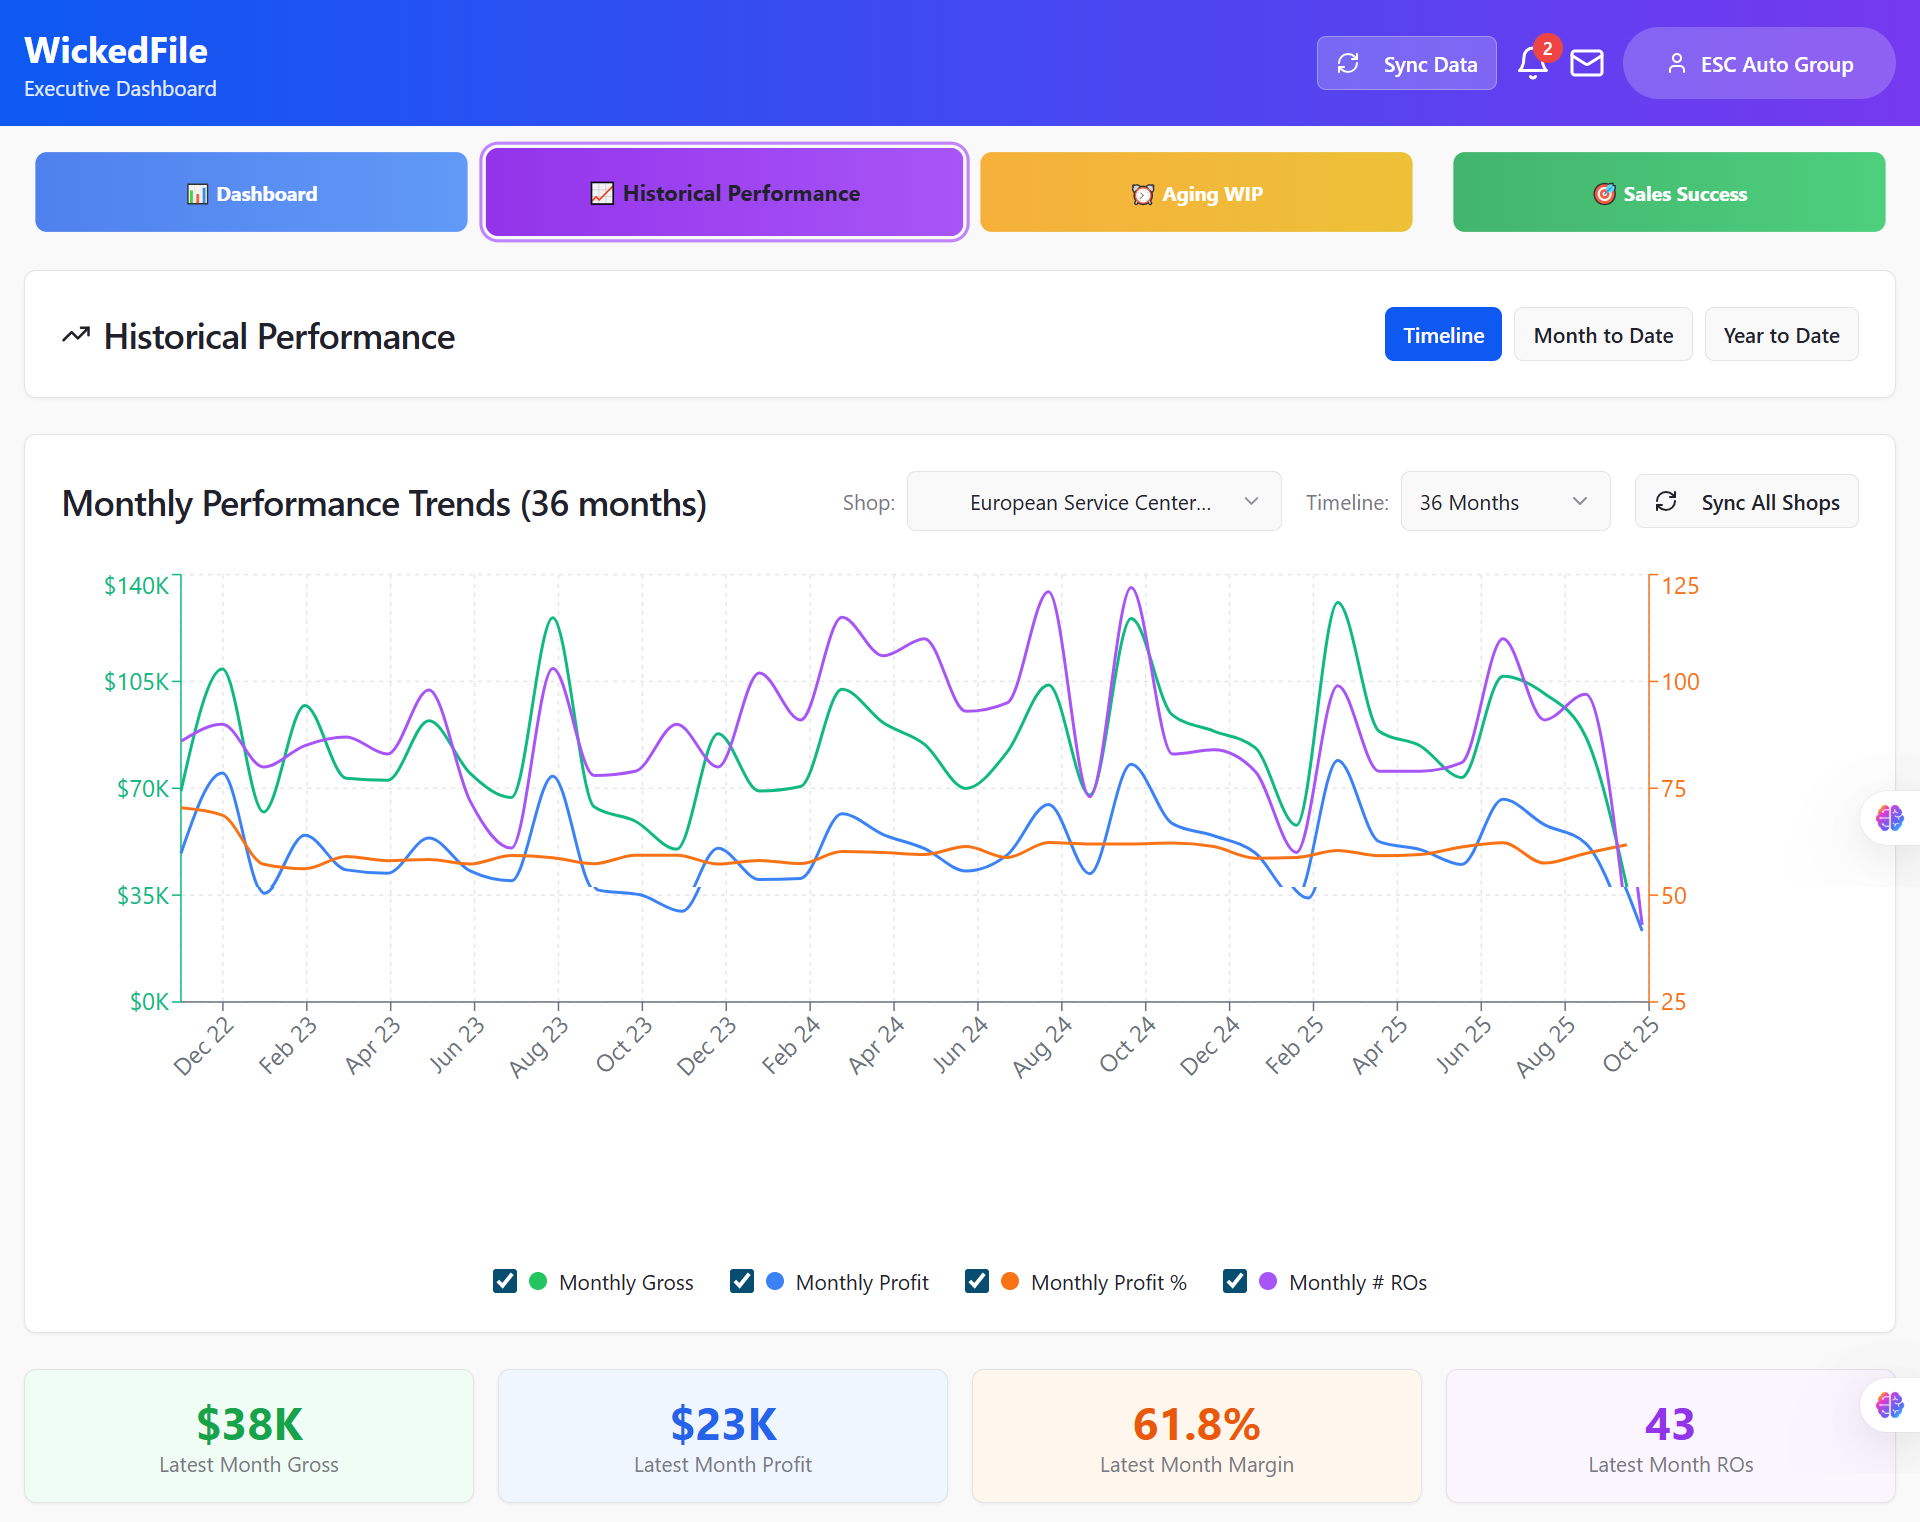Image resolution: width=1920 pixels, height=1522 pixels.
Task: Open the Shop dropdown showing European Service Center
Action: [x=1093, y=502]
